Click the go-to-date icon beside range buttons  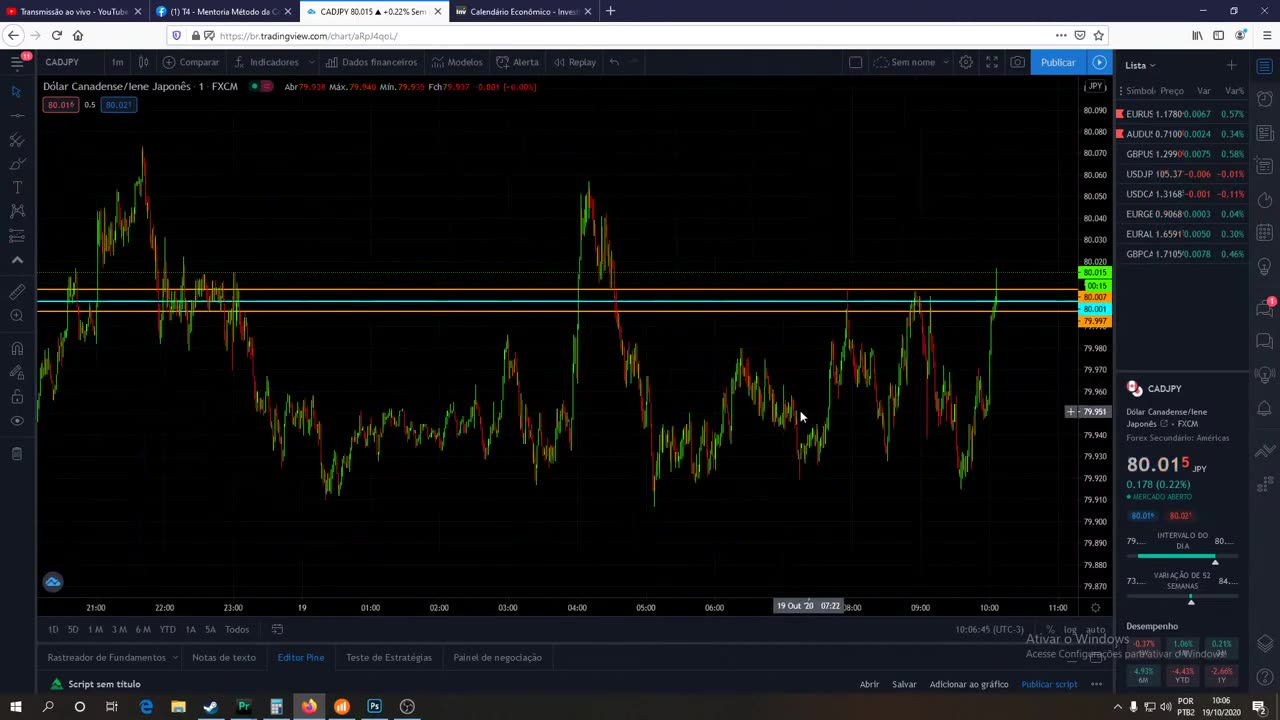[277, 629]
